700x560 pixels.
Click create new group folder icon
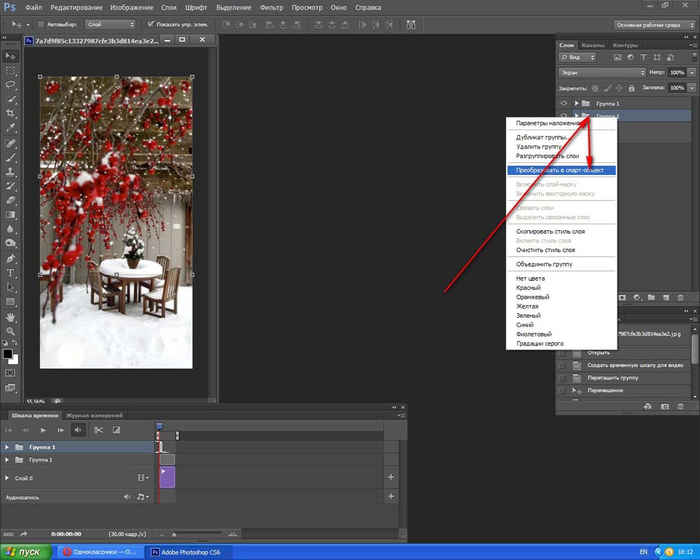[x=651, y=297]
